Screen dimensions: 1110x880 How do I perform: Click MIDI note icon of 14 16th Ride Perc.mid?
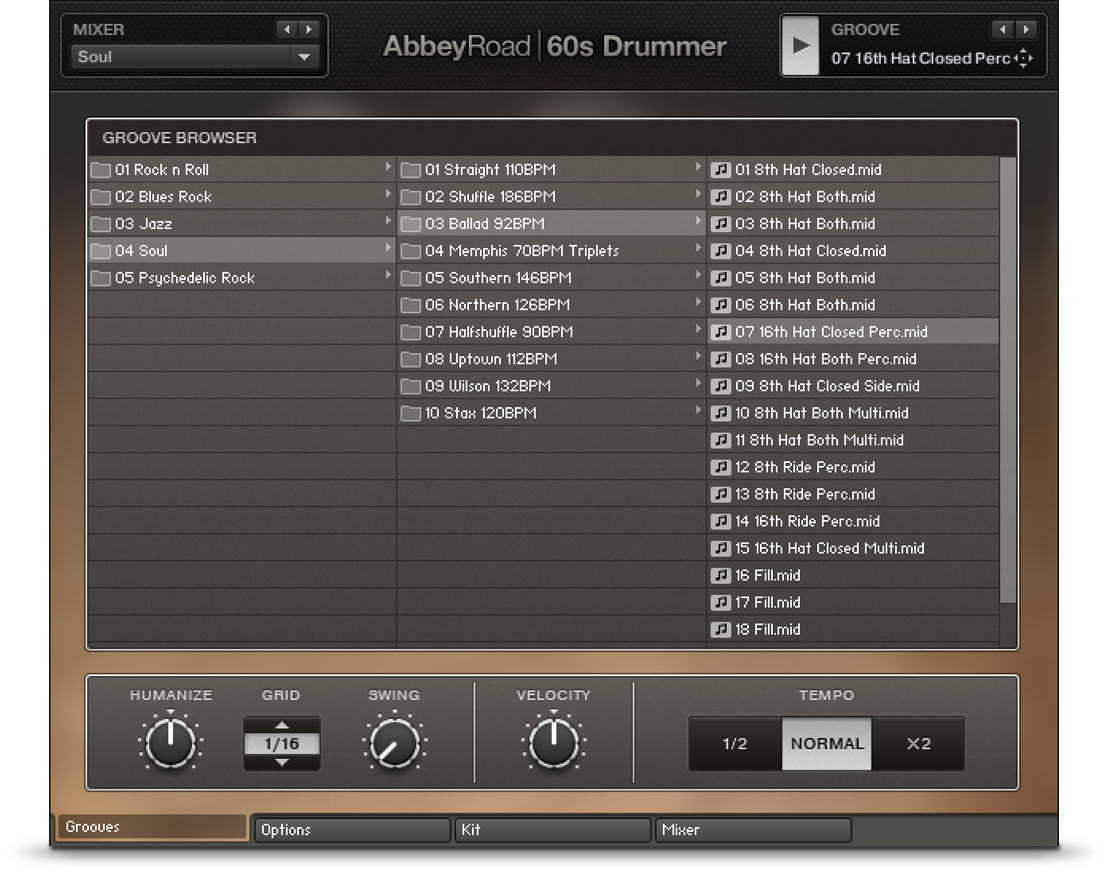pyautogui.click(x=721, y=521)
